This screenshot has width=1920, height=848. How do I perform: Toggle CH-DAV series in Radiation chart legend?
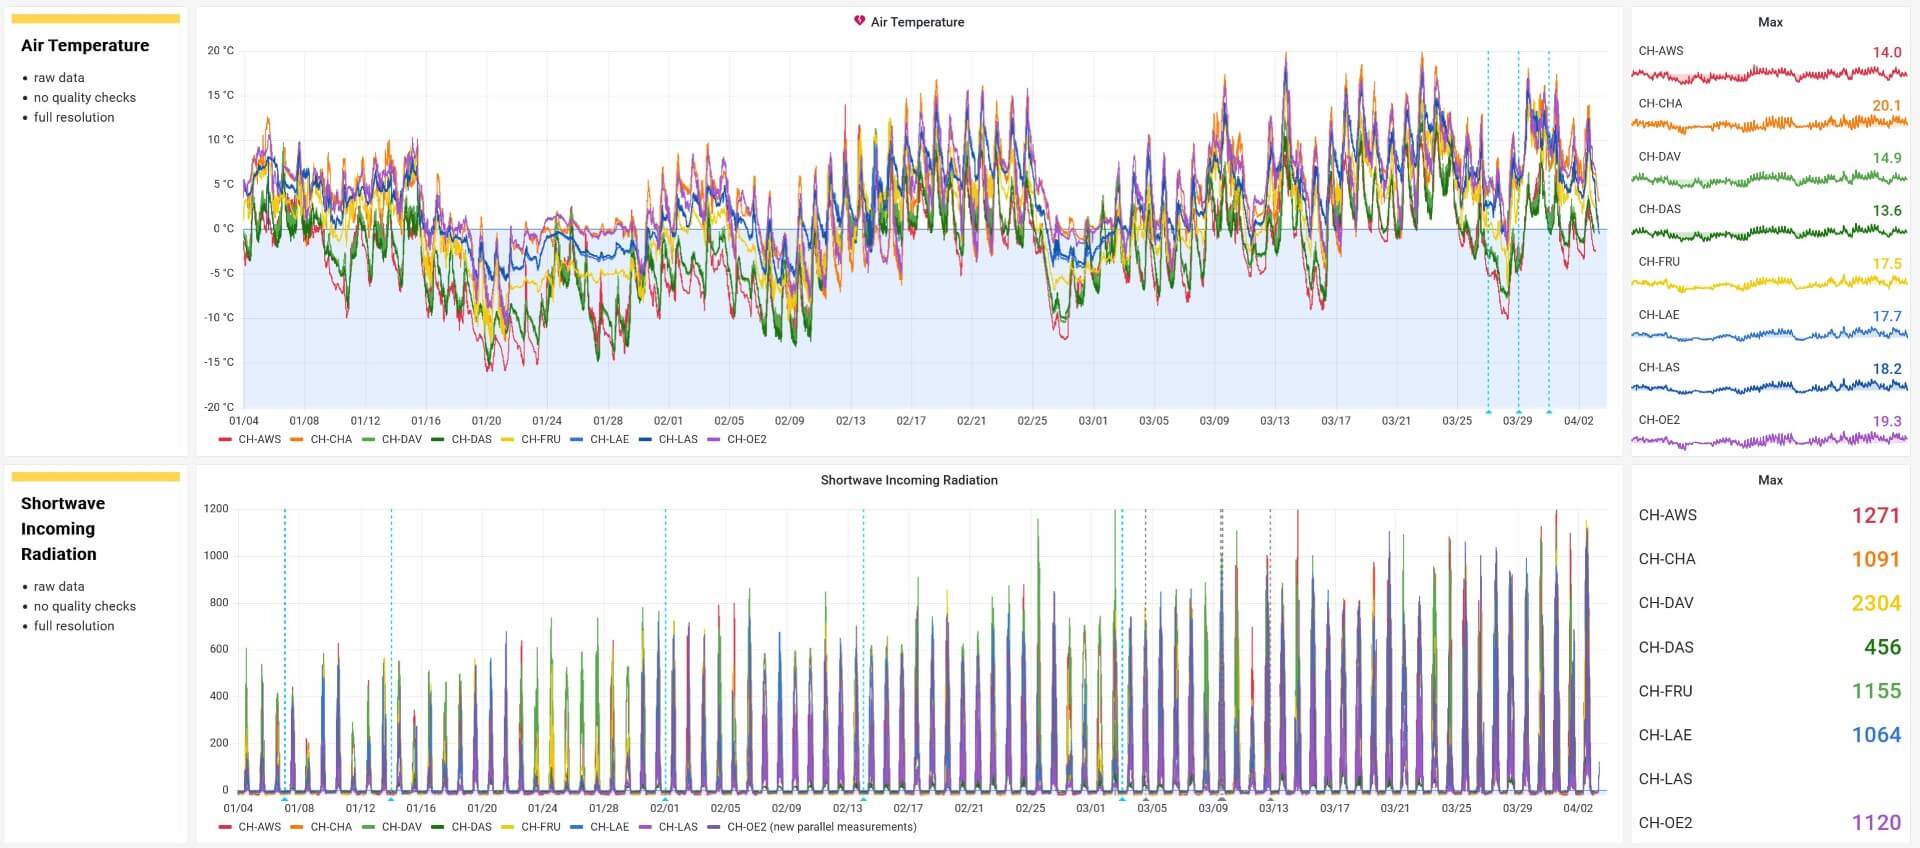[x=402, y=827]
